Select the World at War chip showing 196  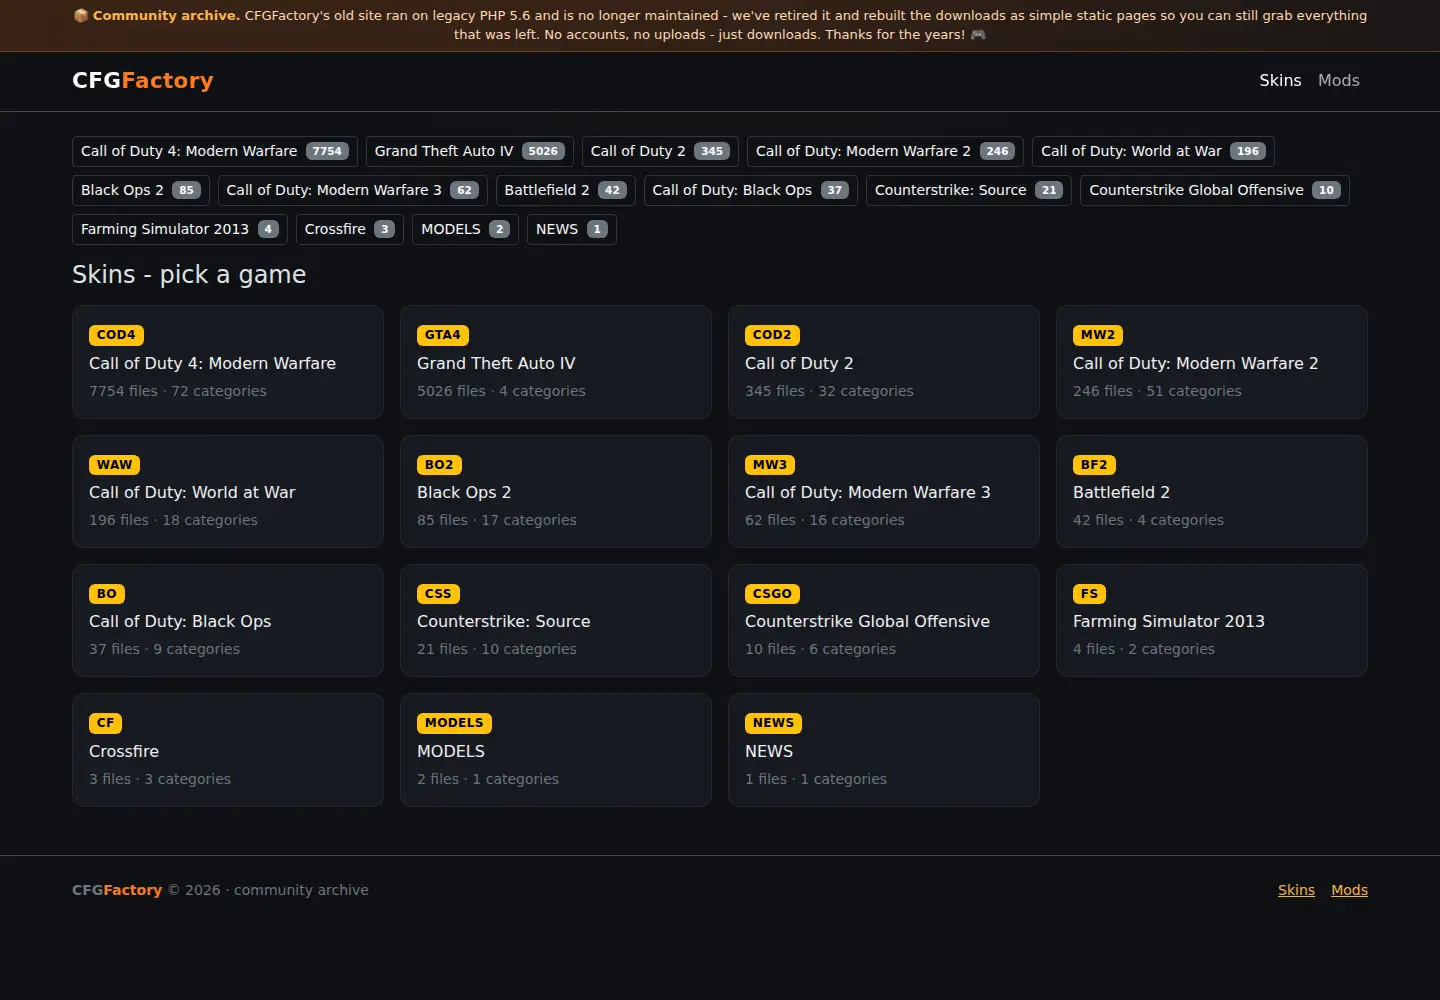click(x=1153, y=151)
